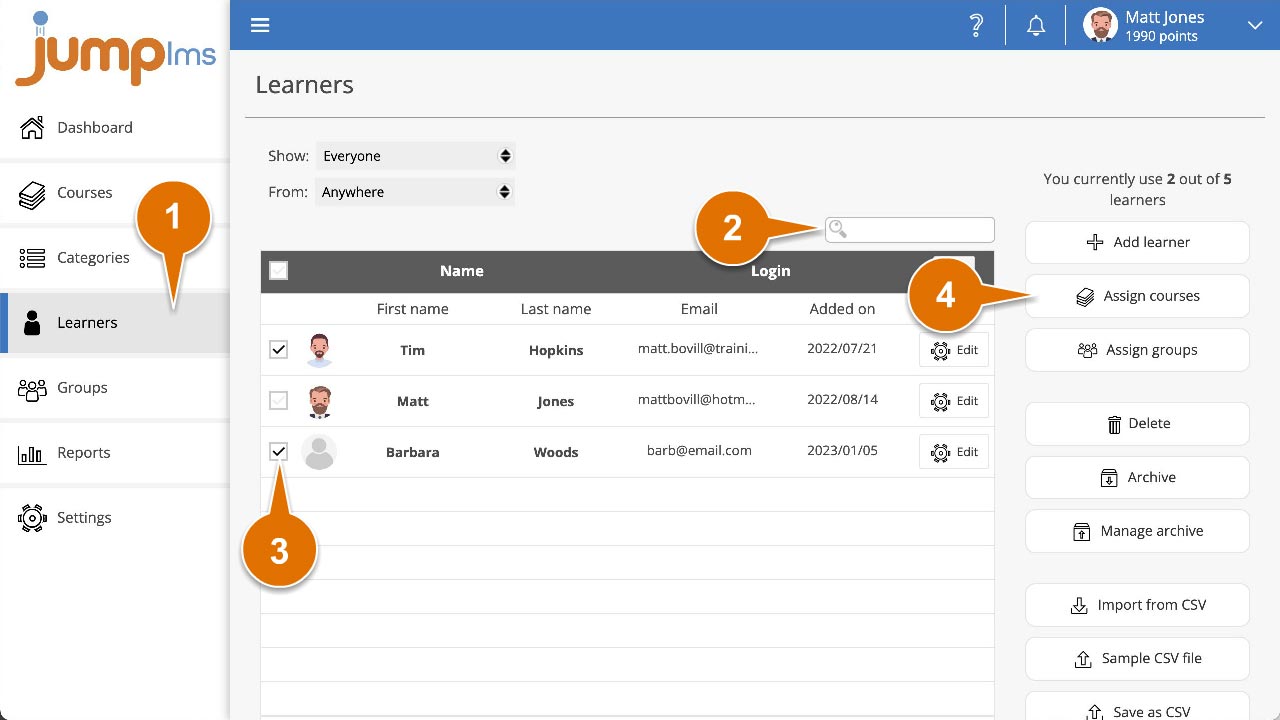Image resolution: width=1280 pixels, height=720 pixels.
Task: Expand the Matt Jones user menu chevron
Action: pyautogui.click(x=1254, y=26)
